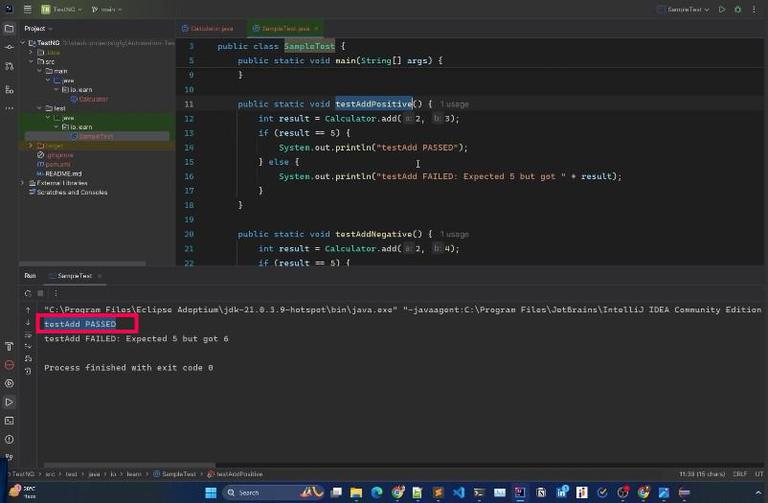The height and width of the screenshot is (503, 768).
Task: Open the Commit tool window icon
Action: click(x=9, y=47)
